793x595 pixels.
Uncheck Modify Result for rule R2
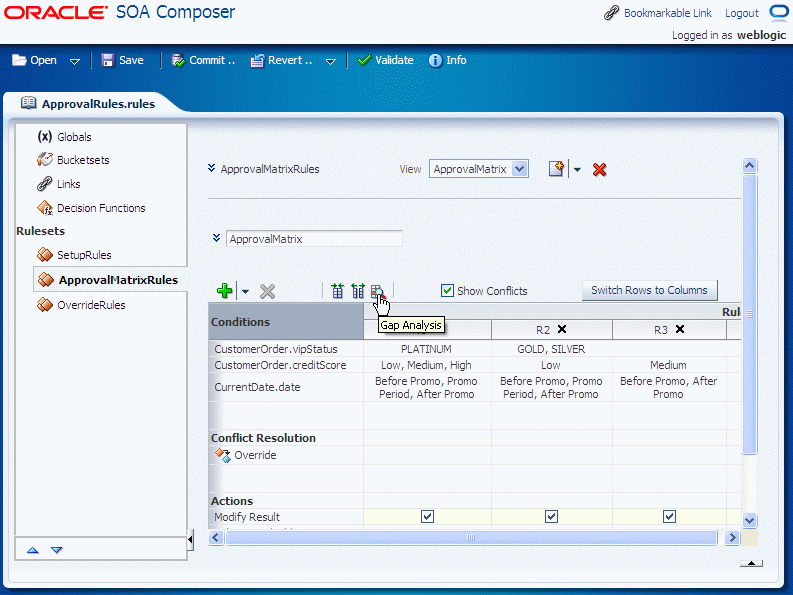tap(551, 517)
